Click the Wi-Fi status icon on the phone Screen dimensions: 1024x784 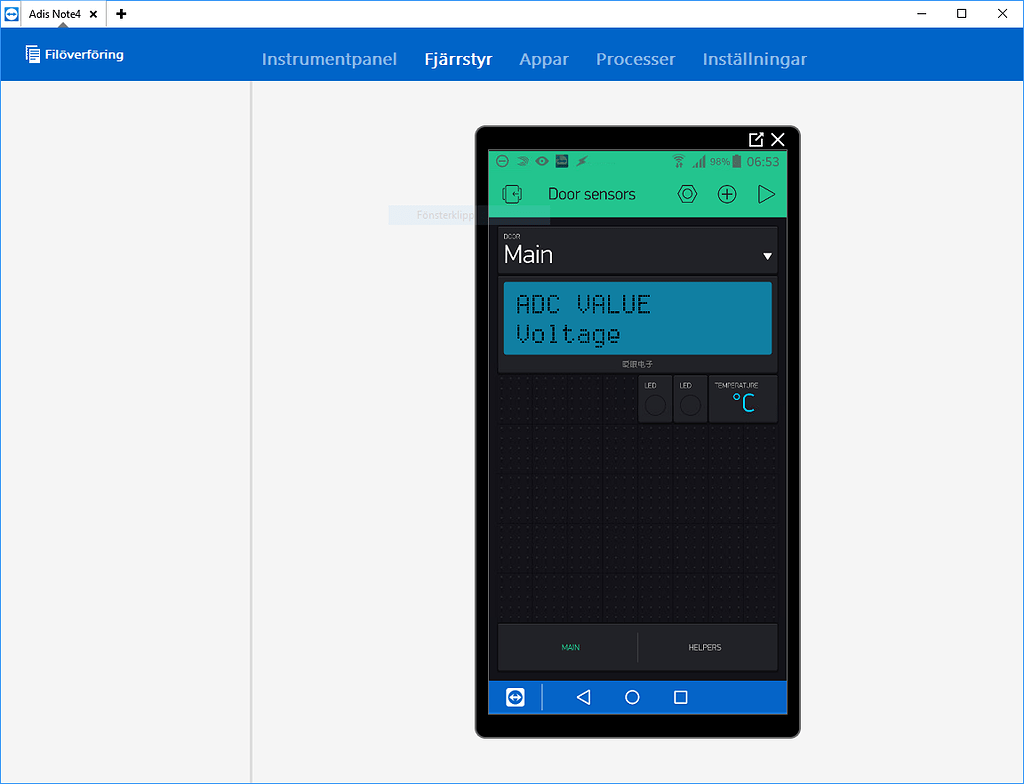[x=679, y=160]
